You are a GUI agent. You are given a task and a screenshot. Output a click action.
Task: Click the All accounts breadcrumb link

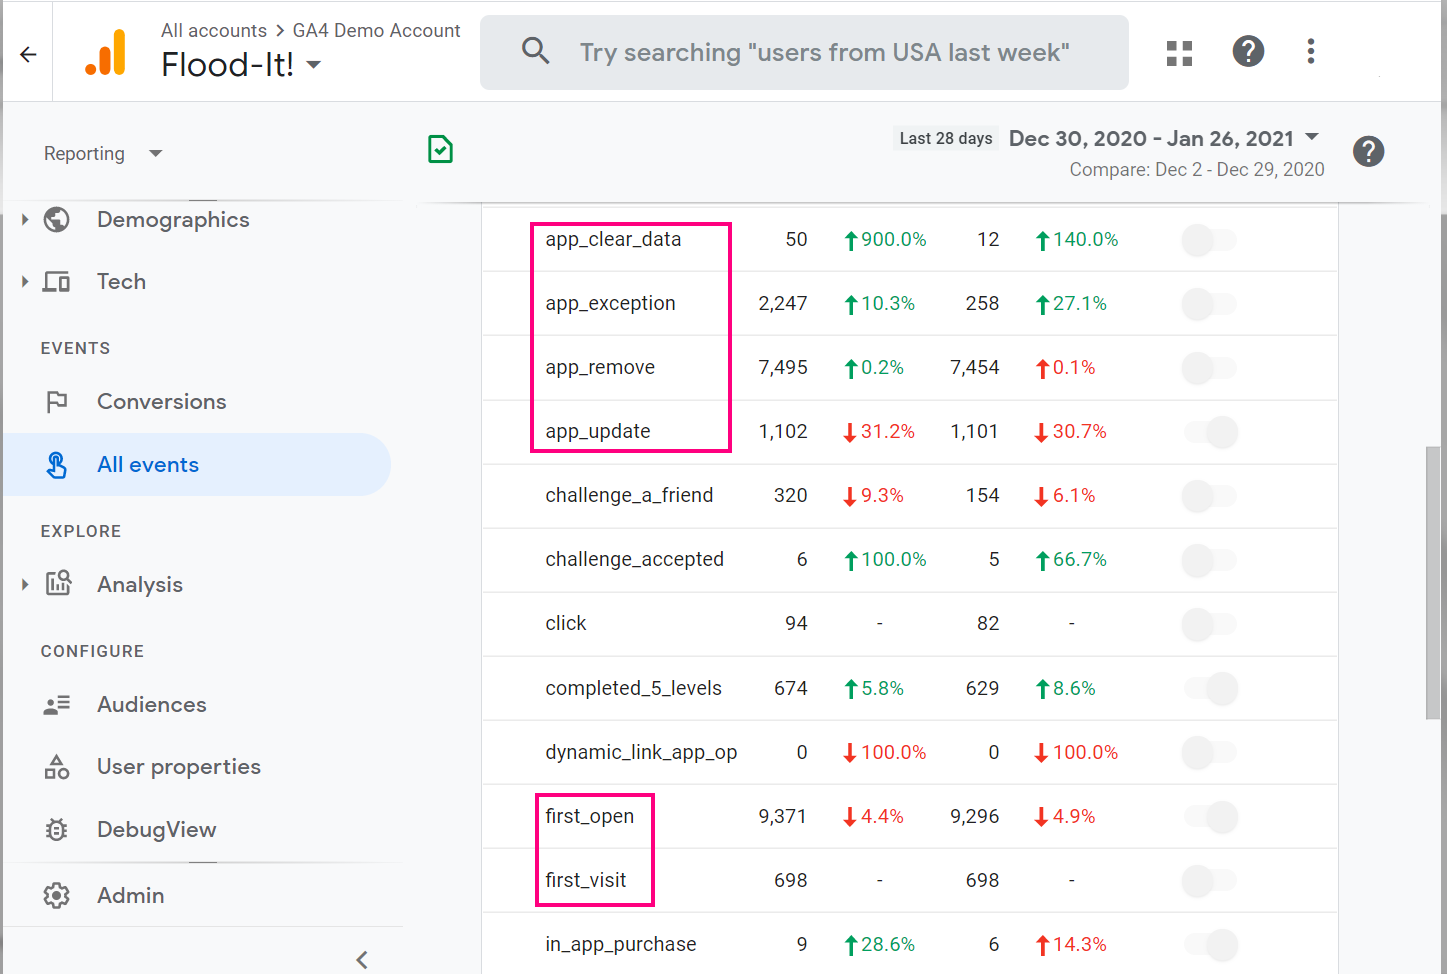pyautogui.click(x=213, y=31)
